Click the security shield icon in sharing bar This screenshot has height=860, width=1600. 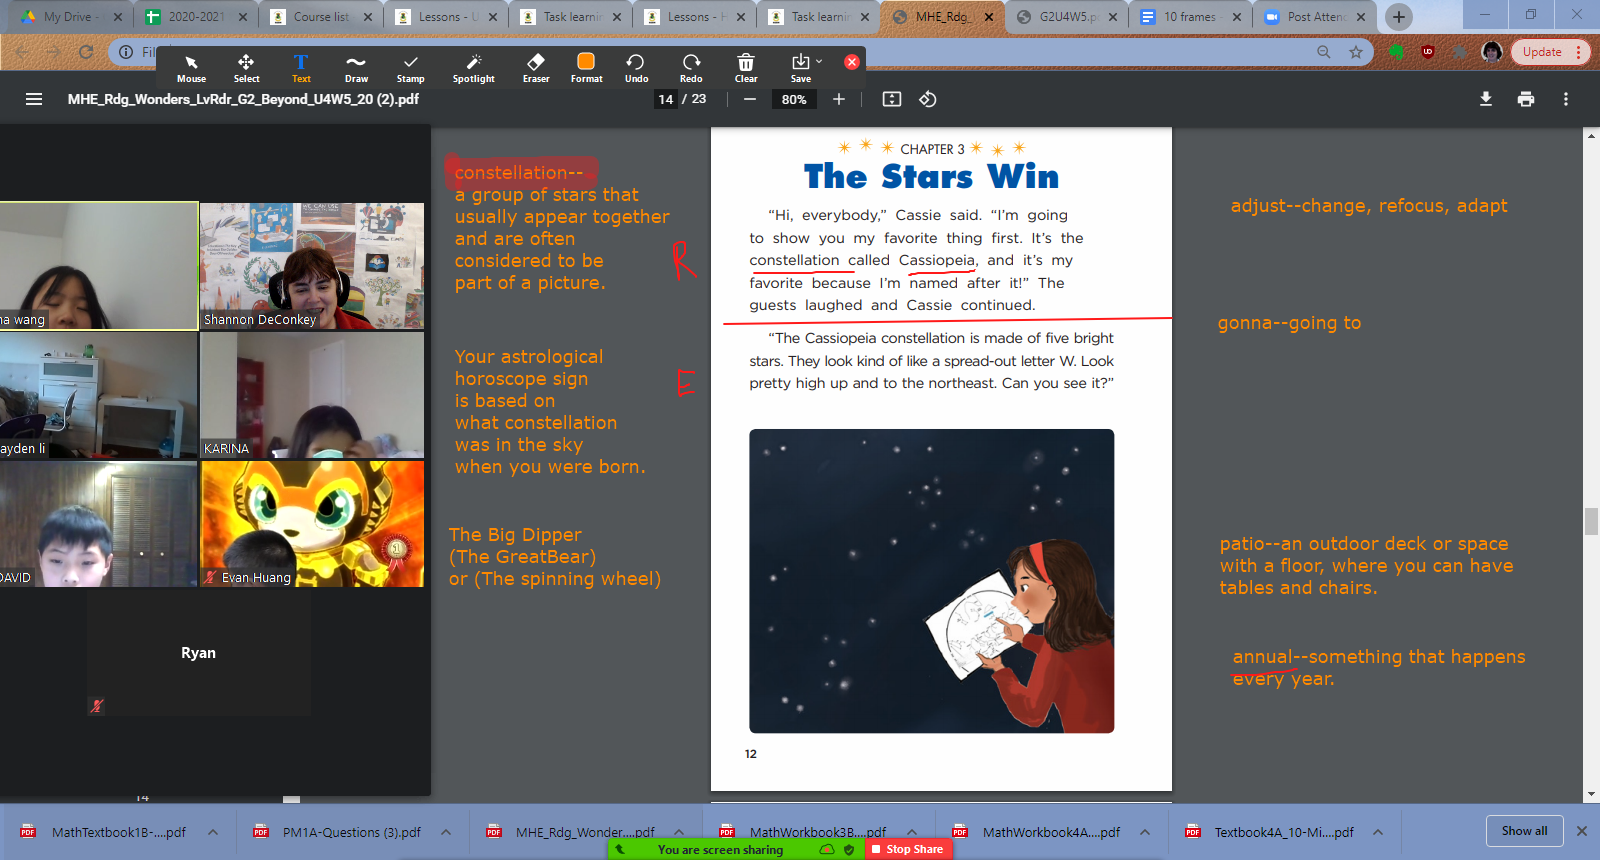click(849, 849)
